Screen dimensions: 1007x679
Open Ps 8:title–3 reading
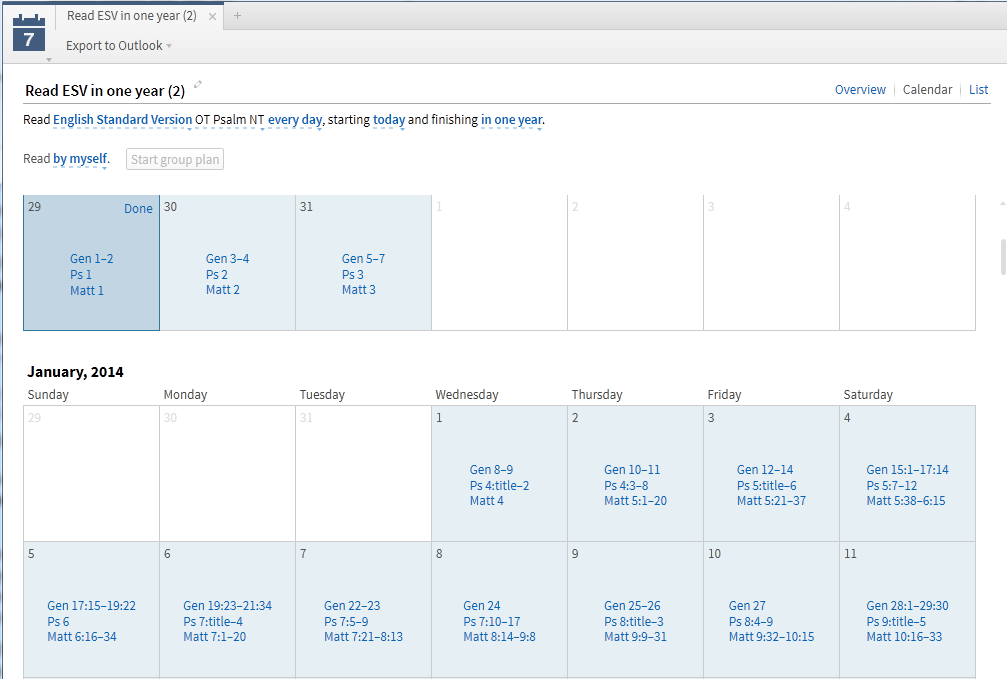pos(633,622)
